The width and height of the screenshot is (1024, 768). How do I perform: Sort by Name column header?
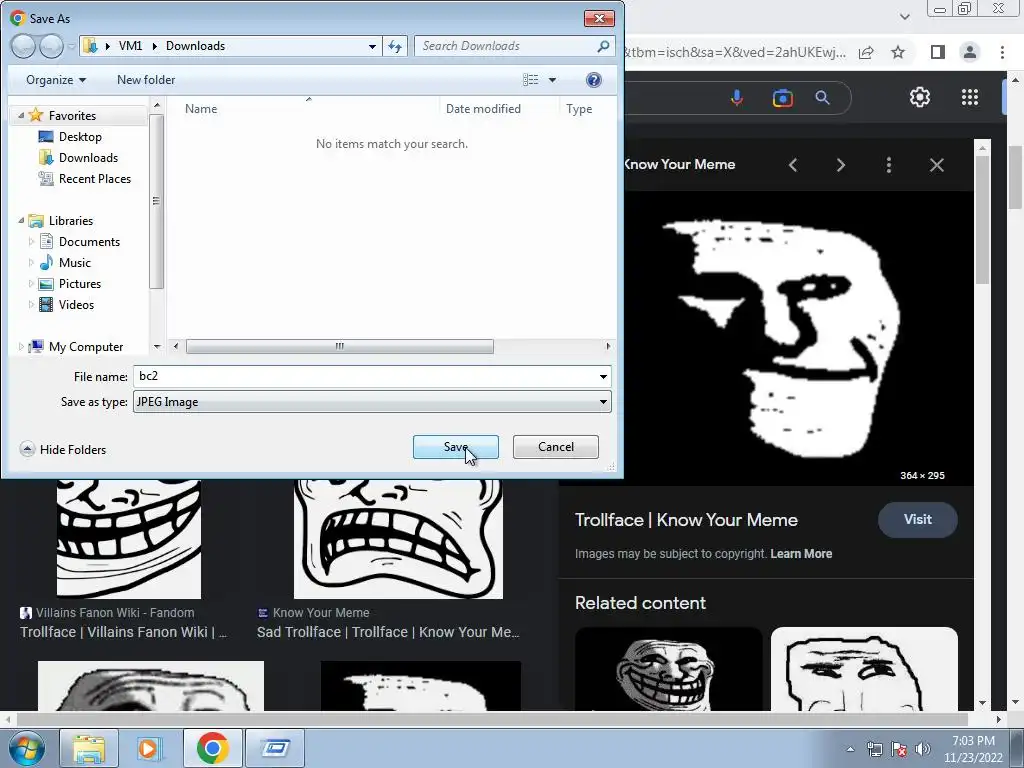coord(201,108)
